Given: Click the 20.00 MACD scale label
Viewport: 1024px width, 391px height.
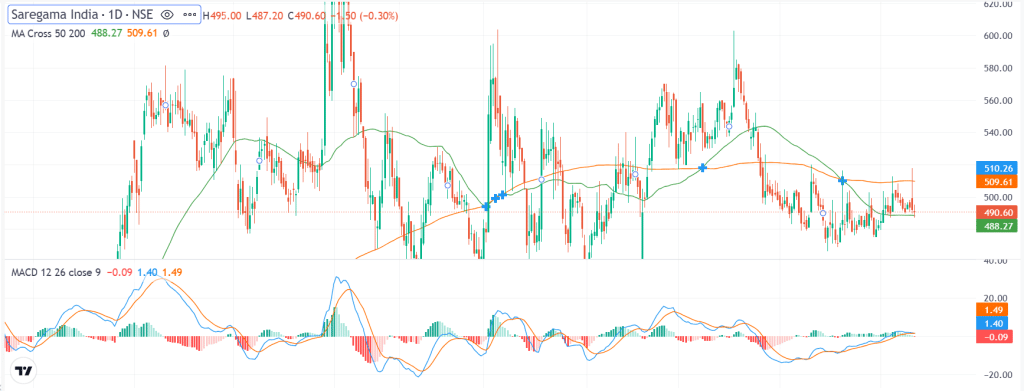Looking at the screenshot, I should pyautogui.click(x=996, y=299).
